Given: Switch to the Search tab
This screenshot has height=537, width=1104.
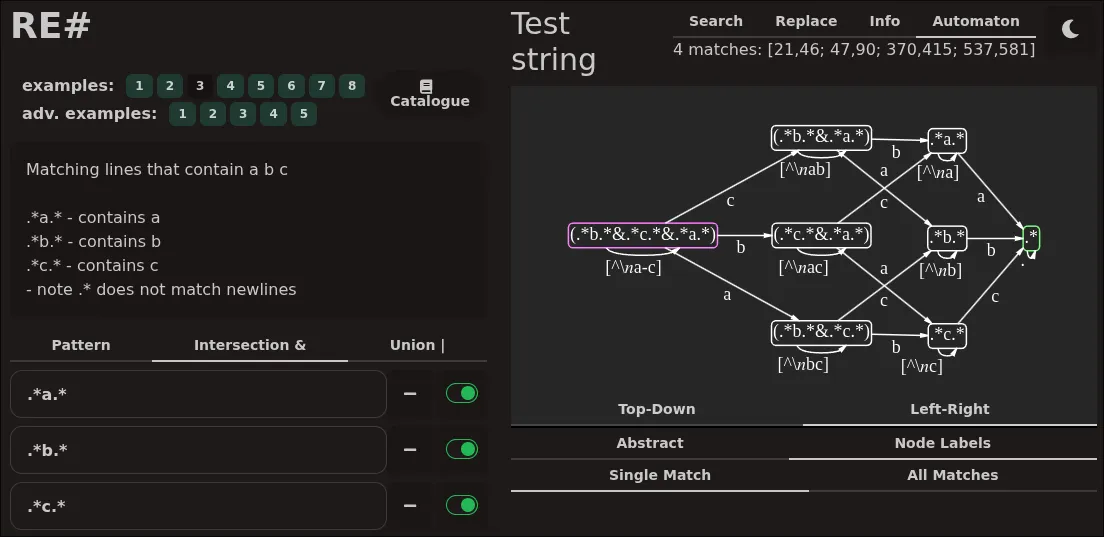Looking at the screenshot, I should coord(715,21).
